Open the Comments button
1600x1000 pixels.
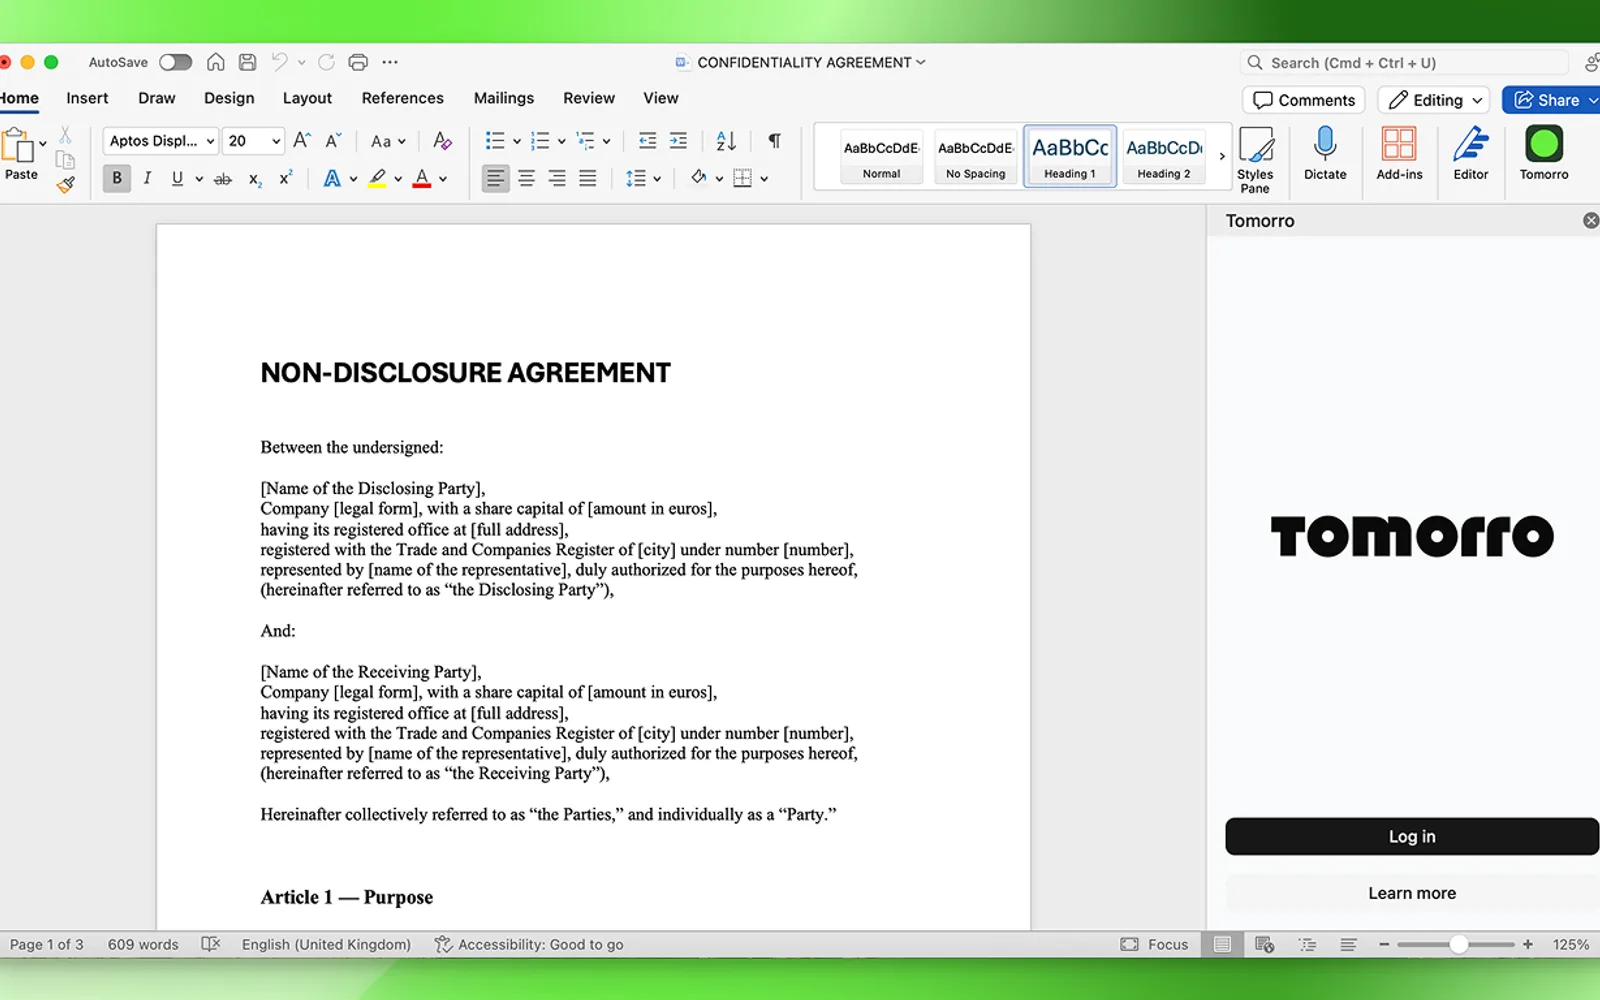coord(1304,100)
